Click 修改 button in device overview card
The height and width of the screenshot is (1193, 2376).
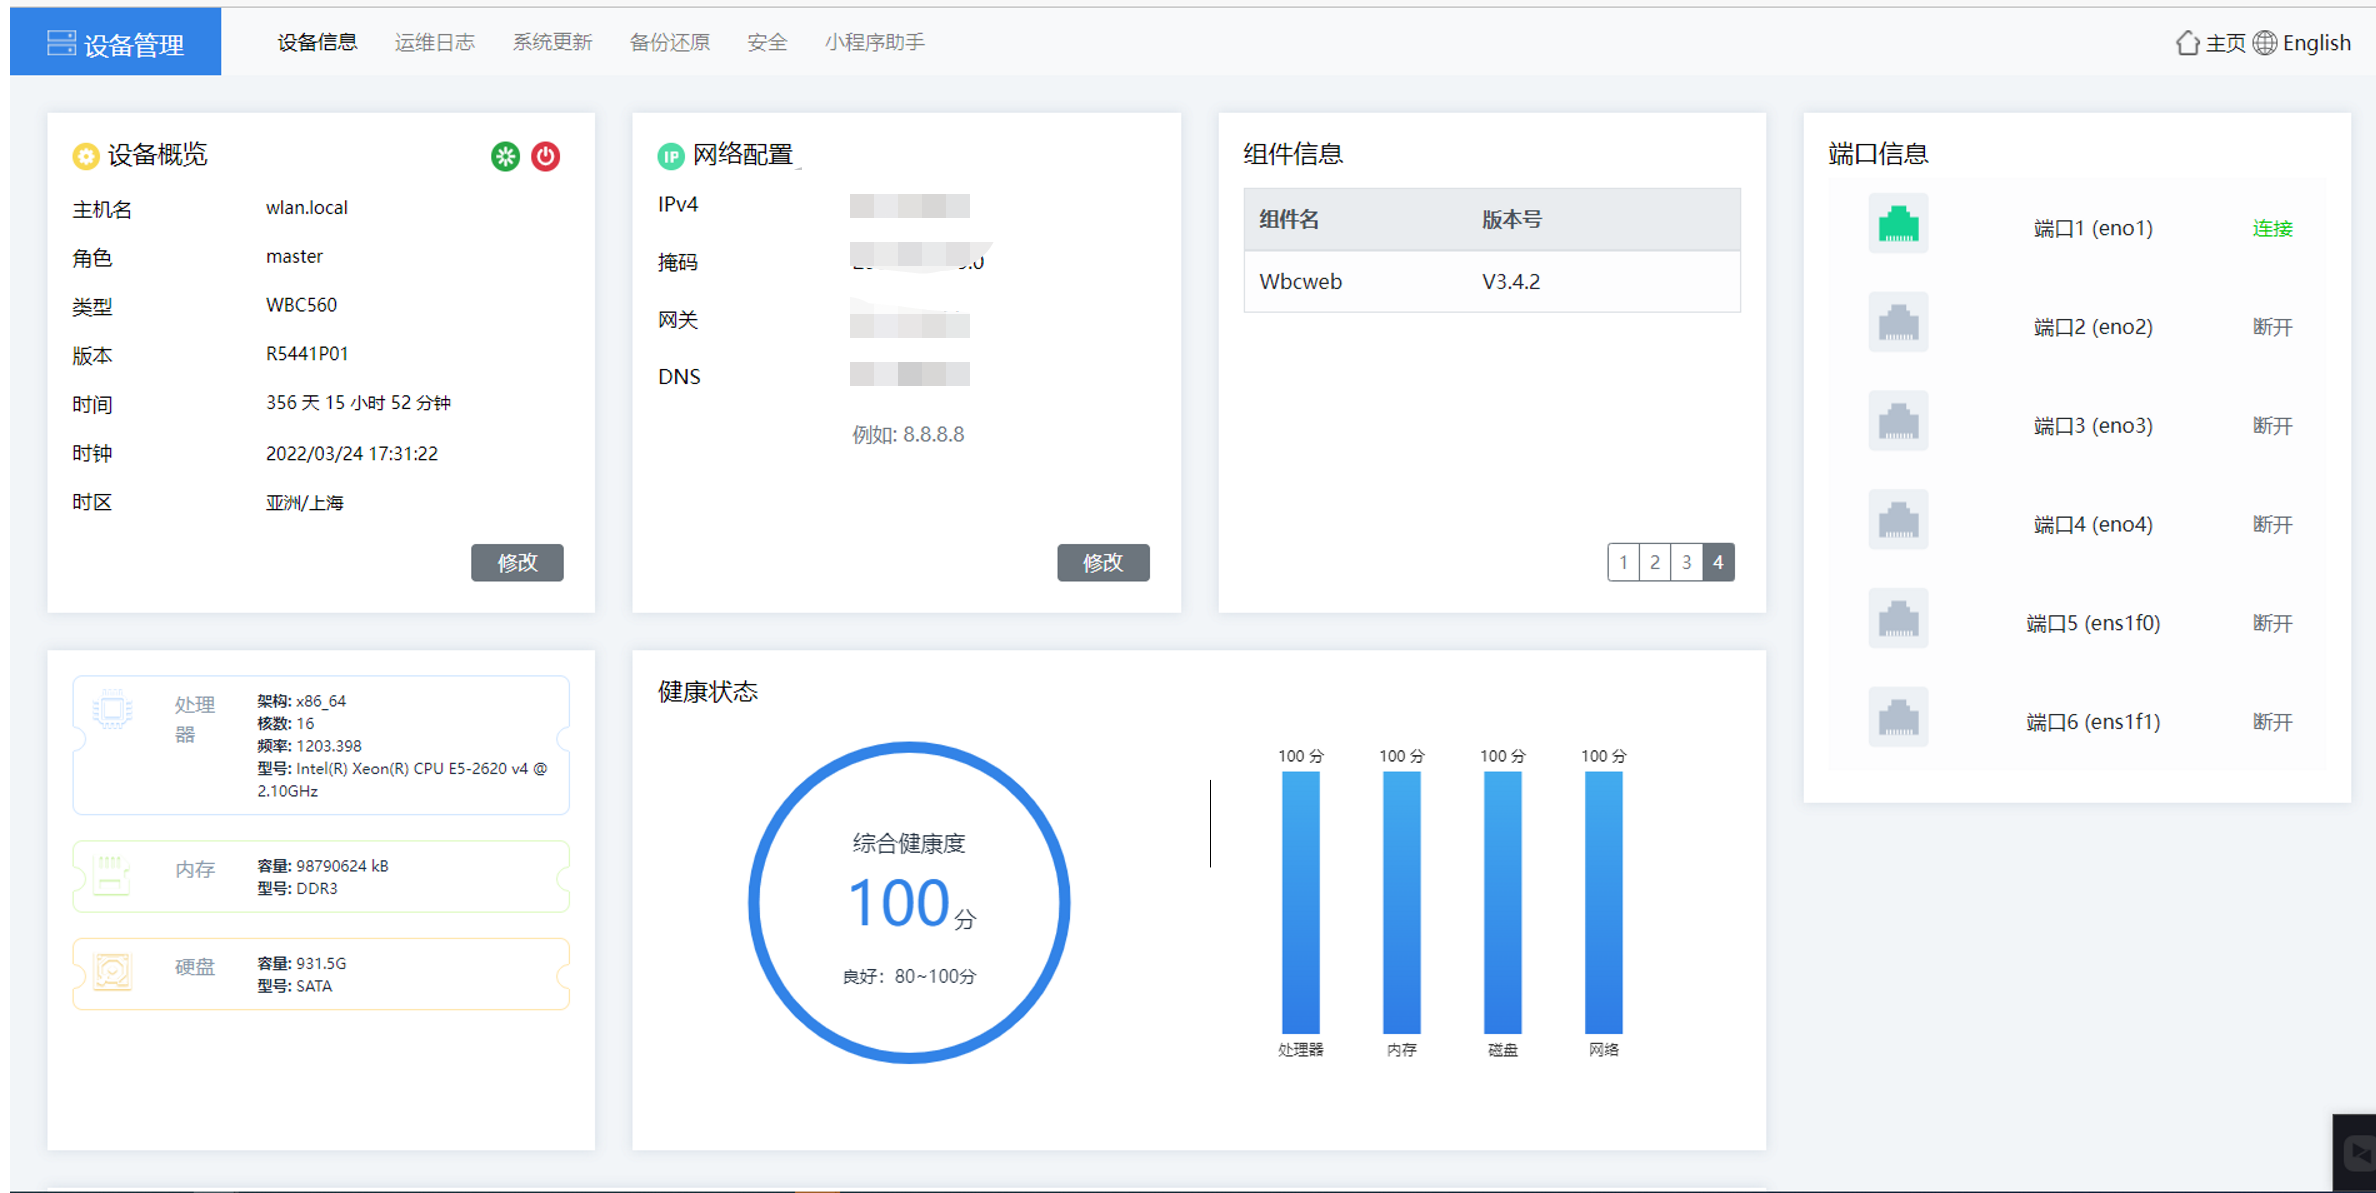point(517,562)
